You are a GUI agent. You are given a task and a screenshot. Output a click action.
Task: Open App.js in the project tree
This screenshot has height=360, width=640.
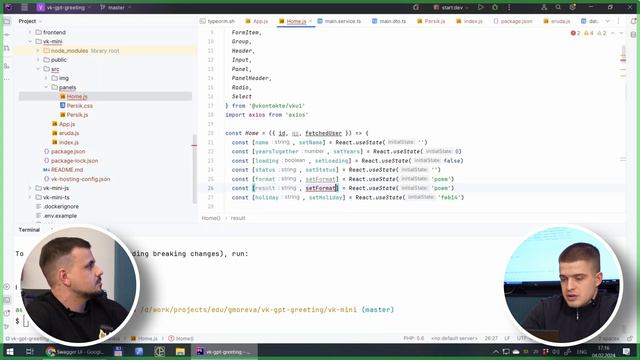tap(67, 124)
